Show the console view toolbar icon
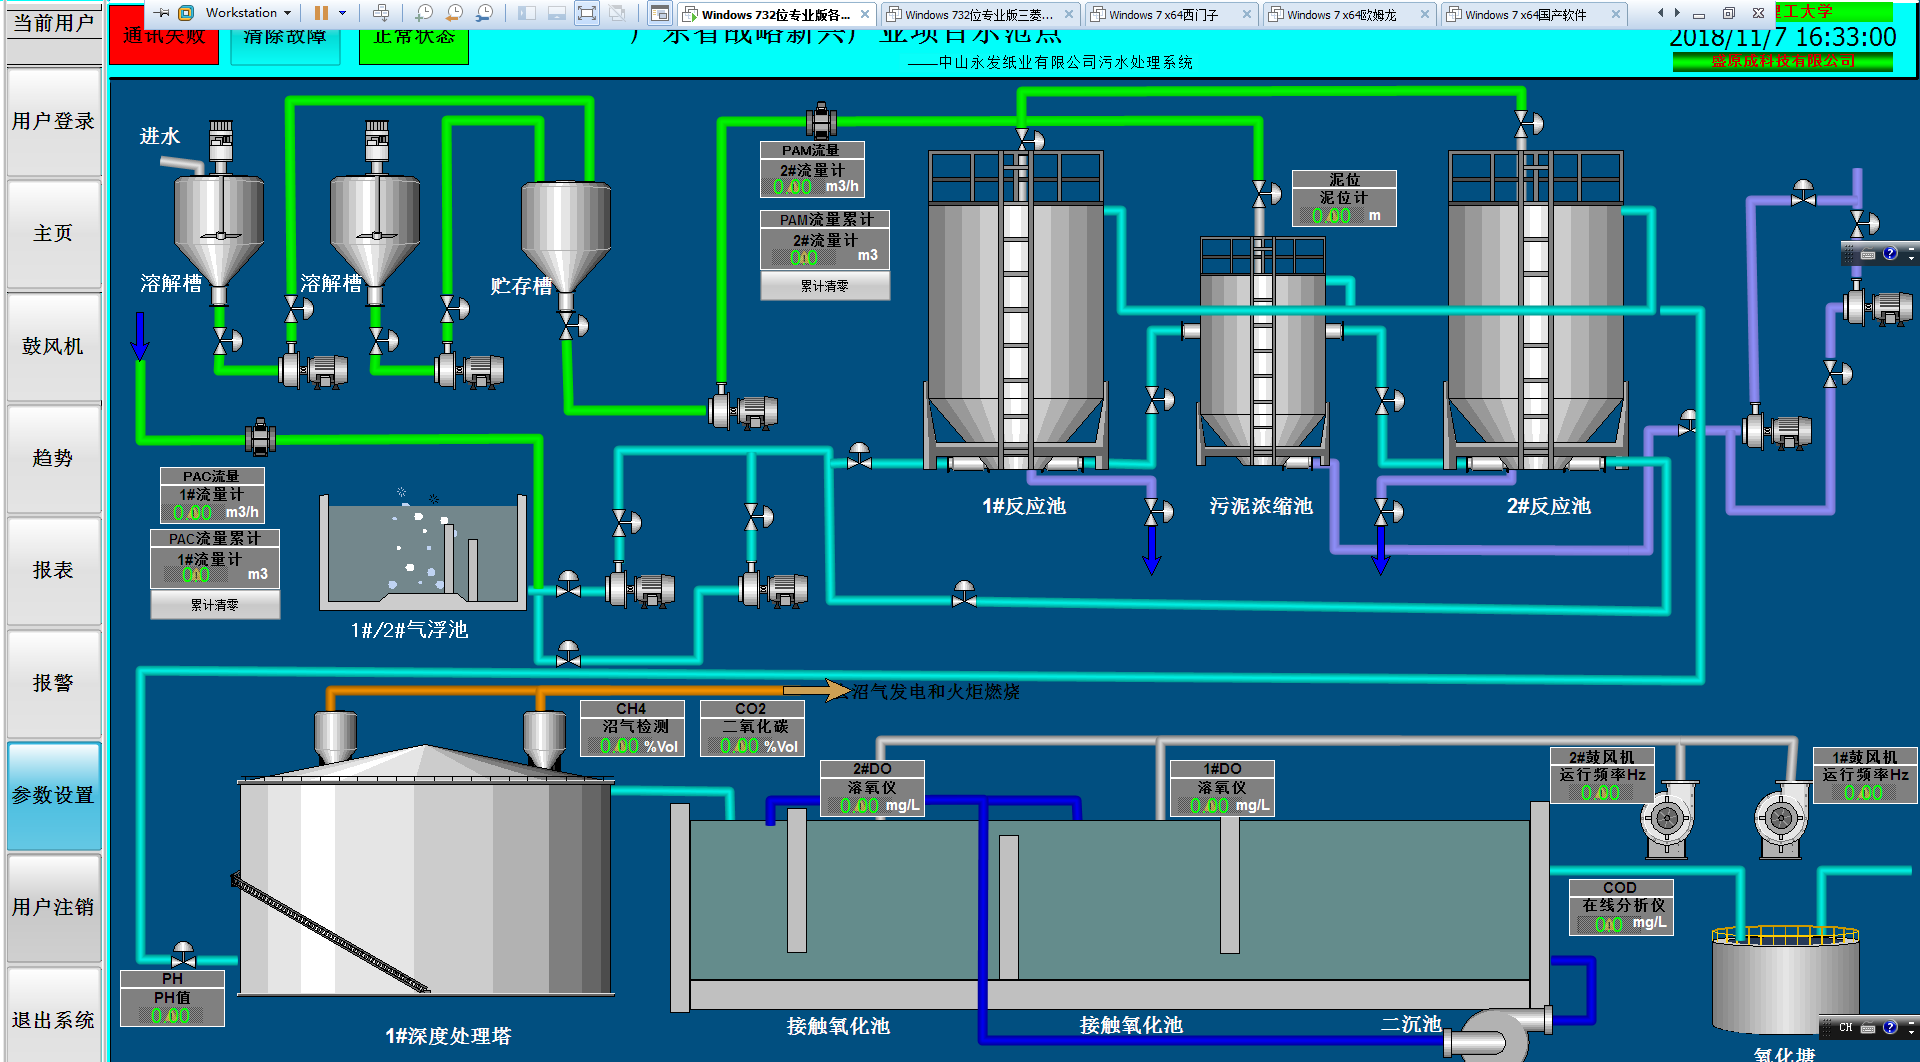The width and height of the screenshot is (1920, 1062). (x=659, y=13)
